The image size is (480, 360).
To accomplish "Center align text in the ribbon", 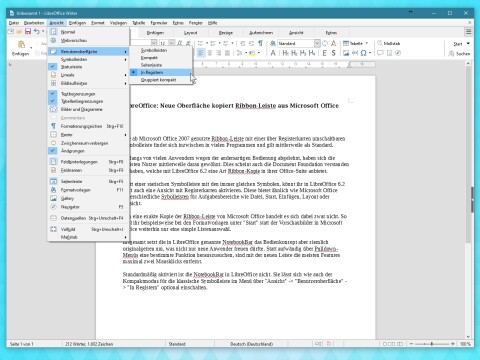I will pyautogui.click(x=210, y=53).
